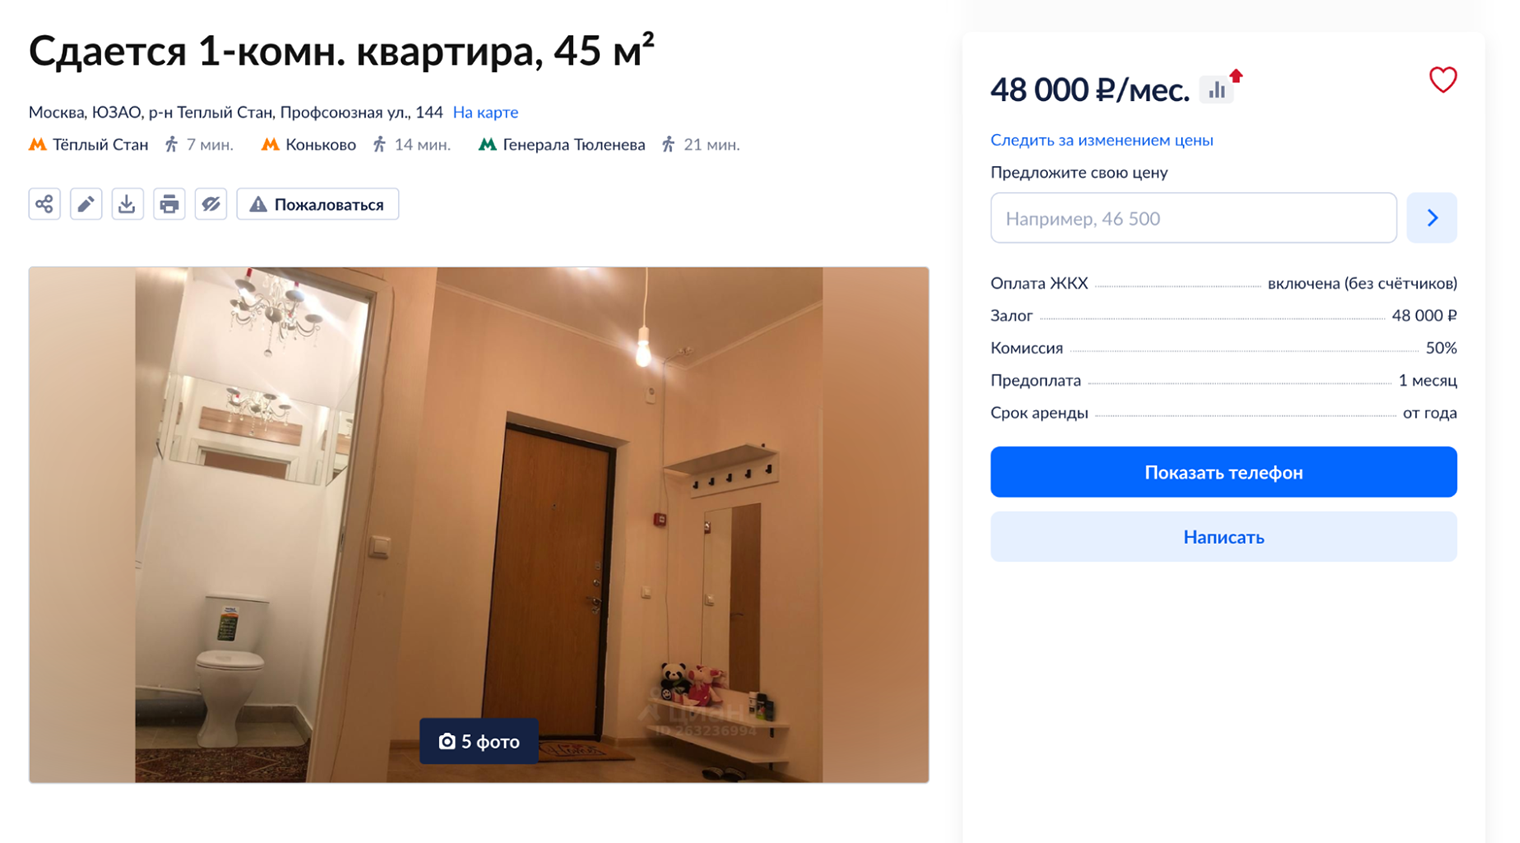The image size is (1520, 843).
Task: Add listing to favorites heart icon
Action: (1442, 80)
